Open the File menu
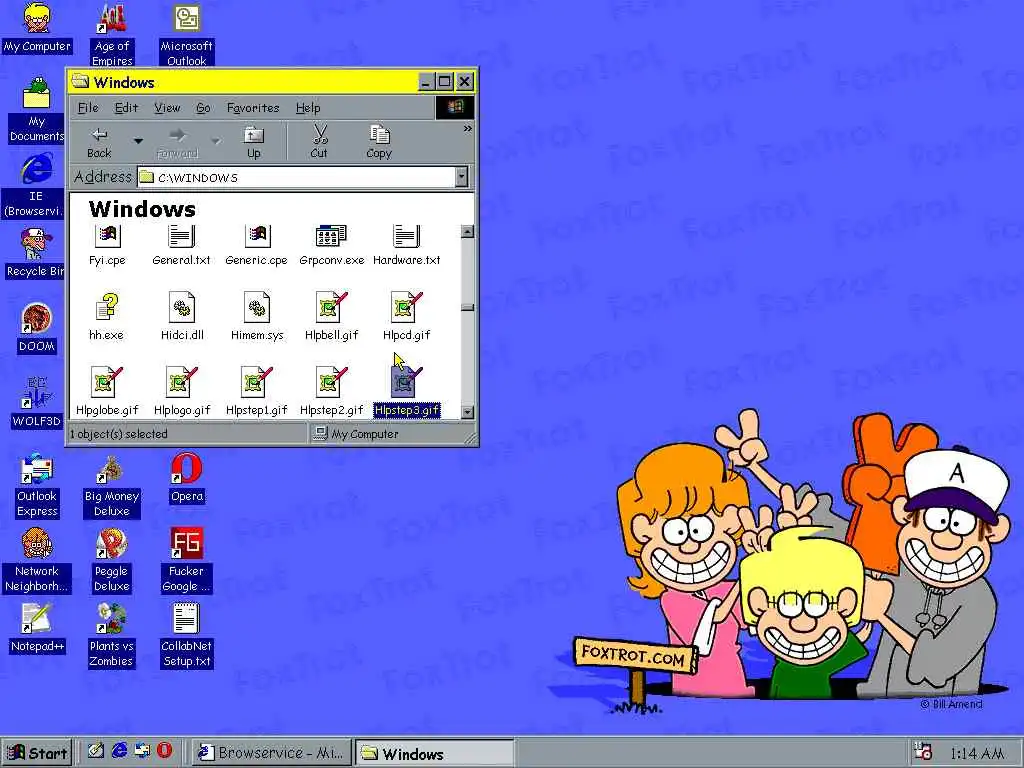This screenshot has height=768, width=1024. pyautogui.click(x=88, y=108)
